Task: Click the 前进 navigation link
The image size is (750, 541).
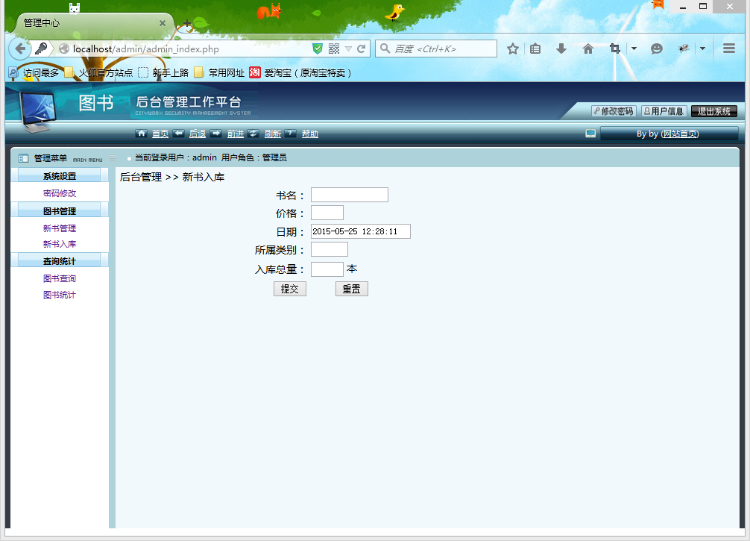Action: pyautogui.click(x=235, y=134)
